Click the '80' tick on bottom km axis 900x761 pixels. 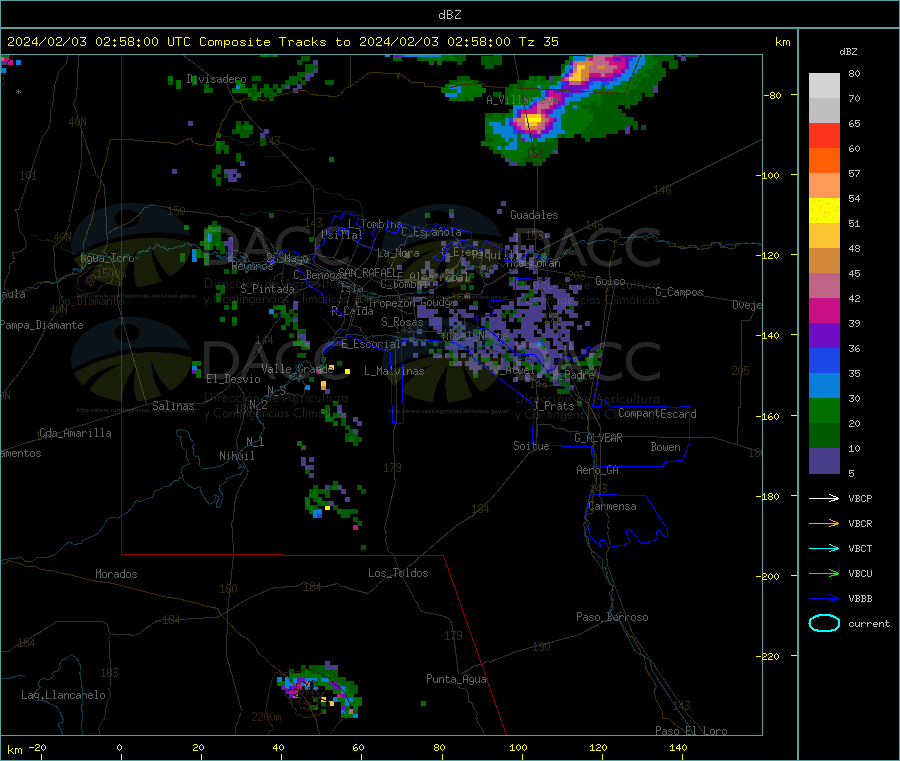(439, 747)
